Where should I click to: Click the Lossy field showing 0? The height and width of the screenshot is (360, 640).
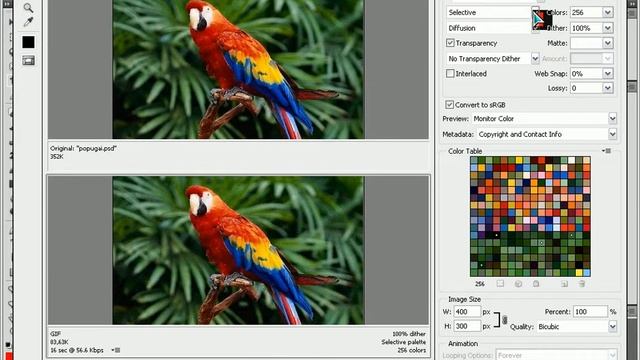tap(586, 88)
